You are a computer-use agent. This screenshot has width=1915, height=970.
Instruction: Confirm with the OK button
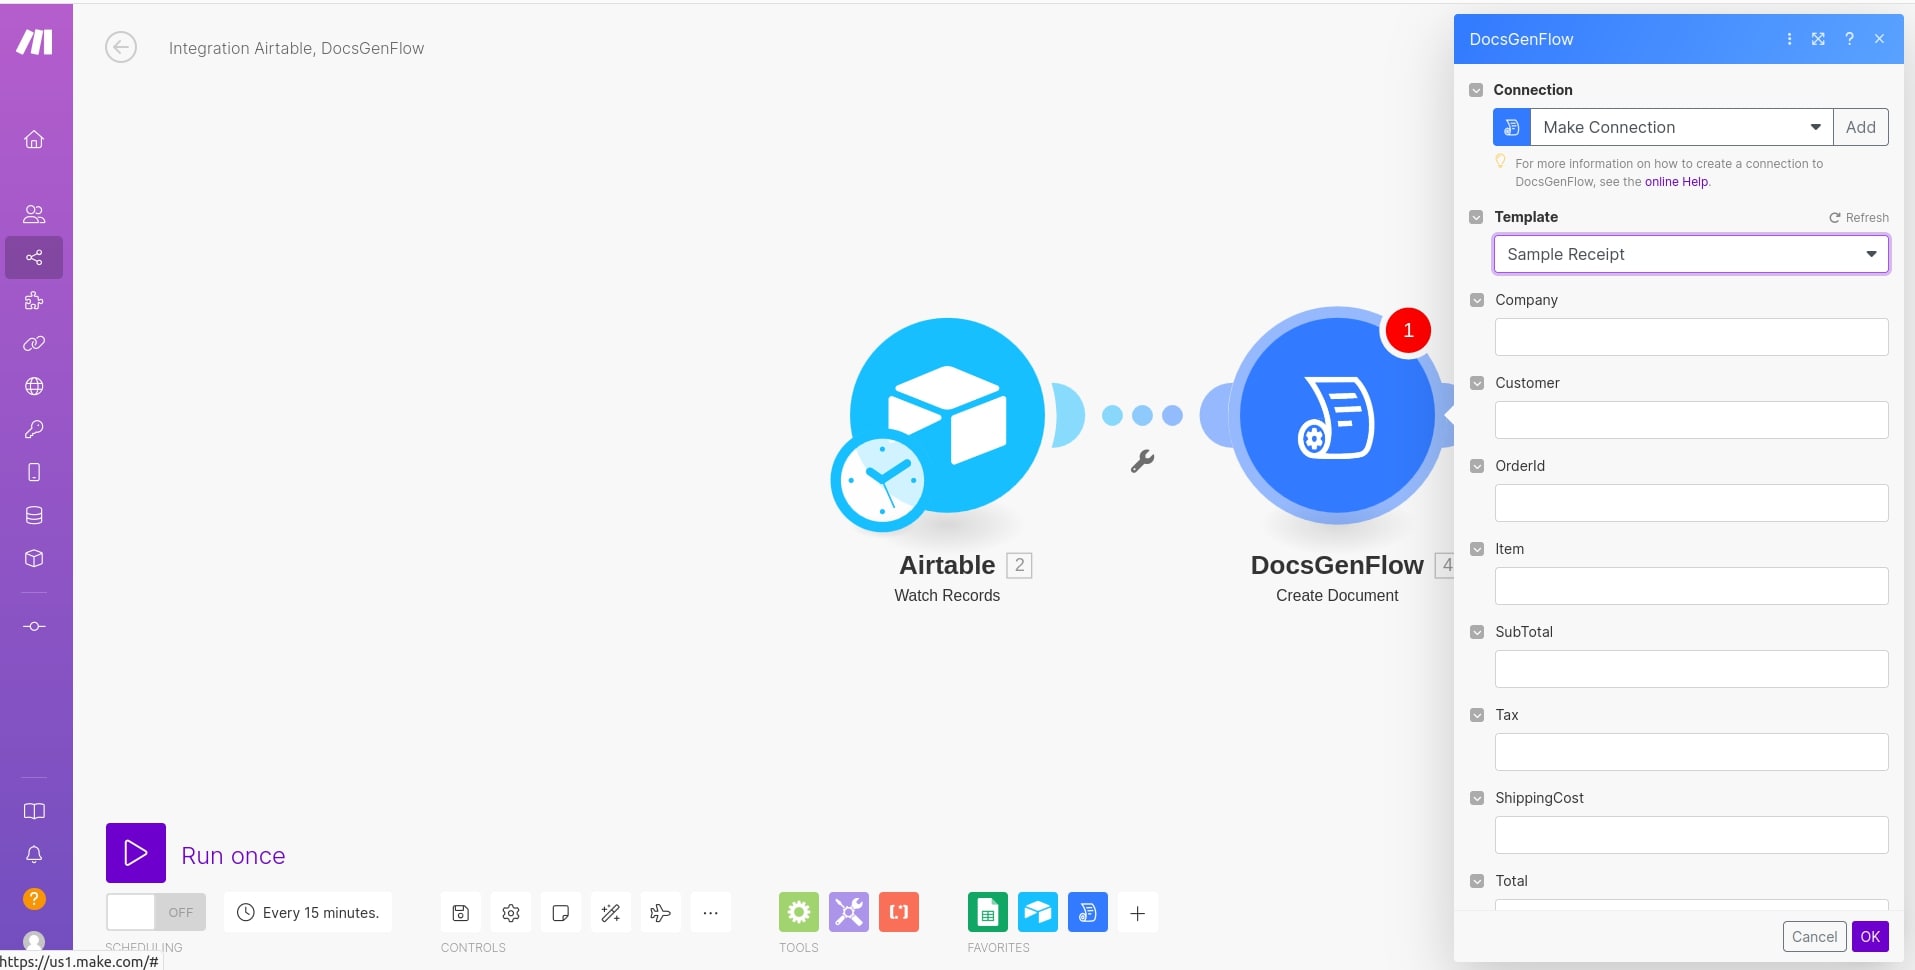1870,937
